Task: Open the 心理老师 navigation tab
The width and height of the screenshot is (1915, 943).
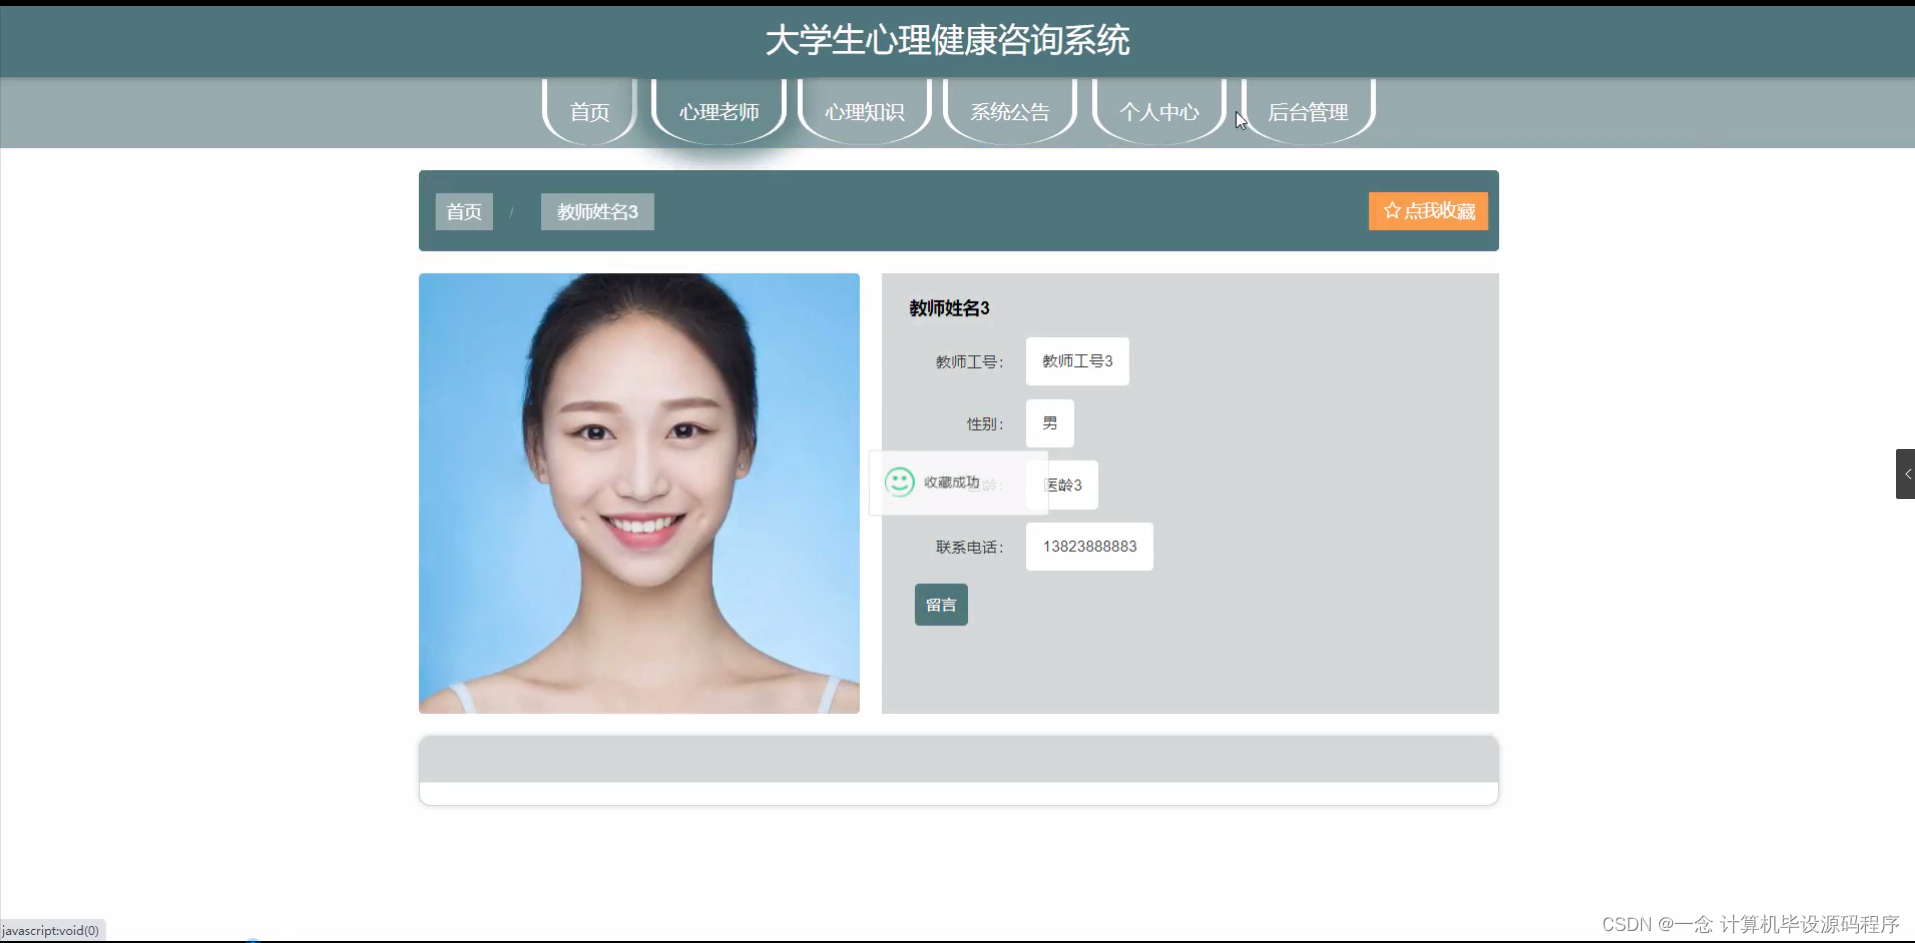Action: pyautogui.click(x=719, y=112)
